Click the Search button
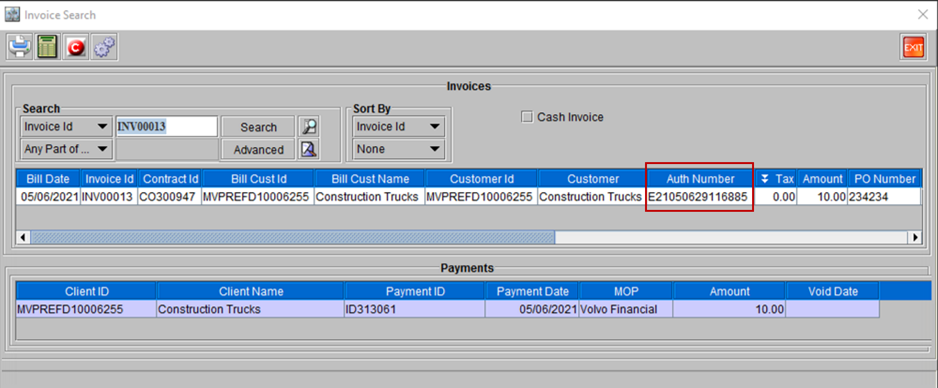This screenshot has width=938, height=388. pos(258,127)
